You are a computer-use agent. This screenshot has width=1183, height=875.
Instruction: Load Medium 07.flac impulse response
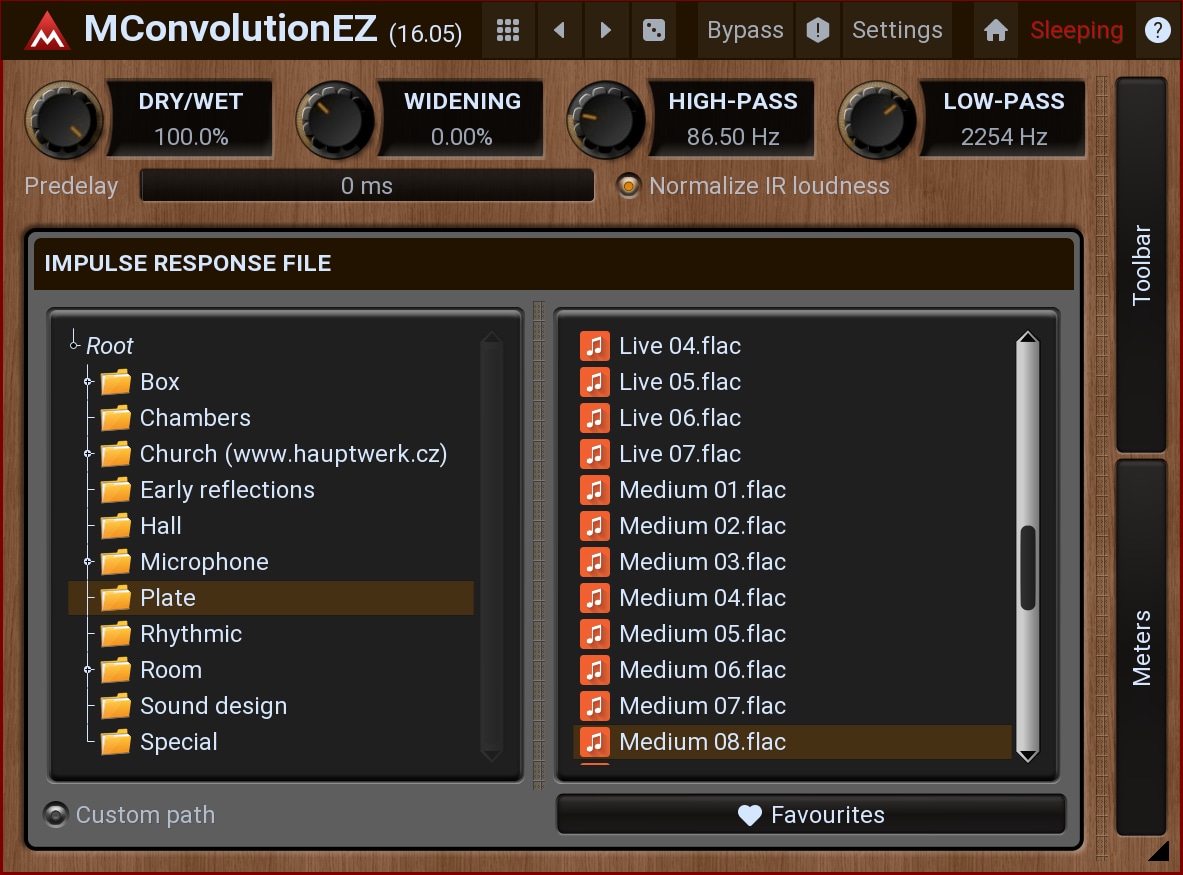tap(792, 705)
